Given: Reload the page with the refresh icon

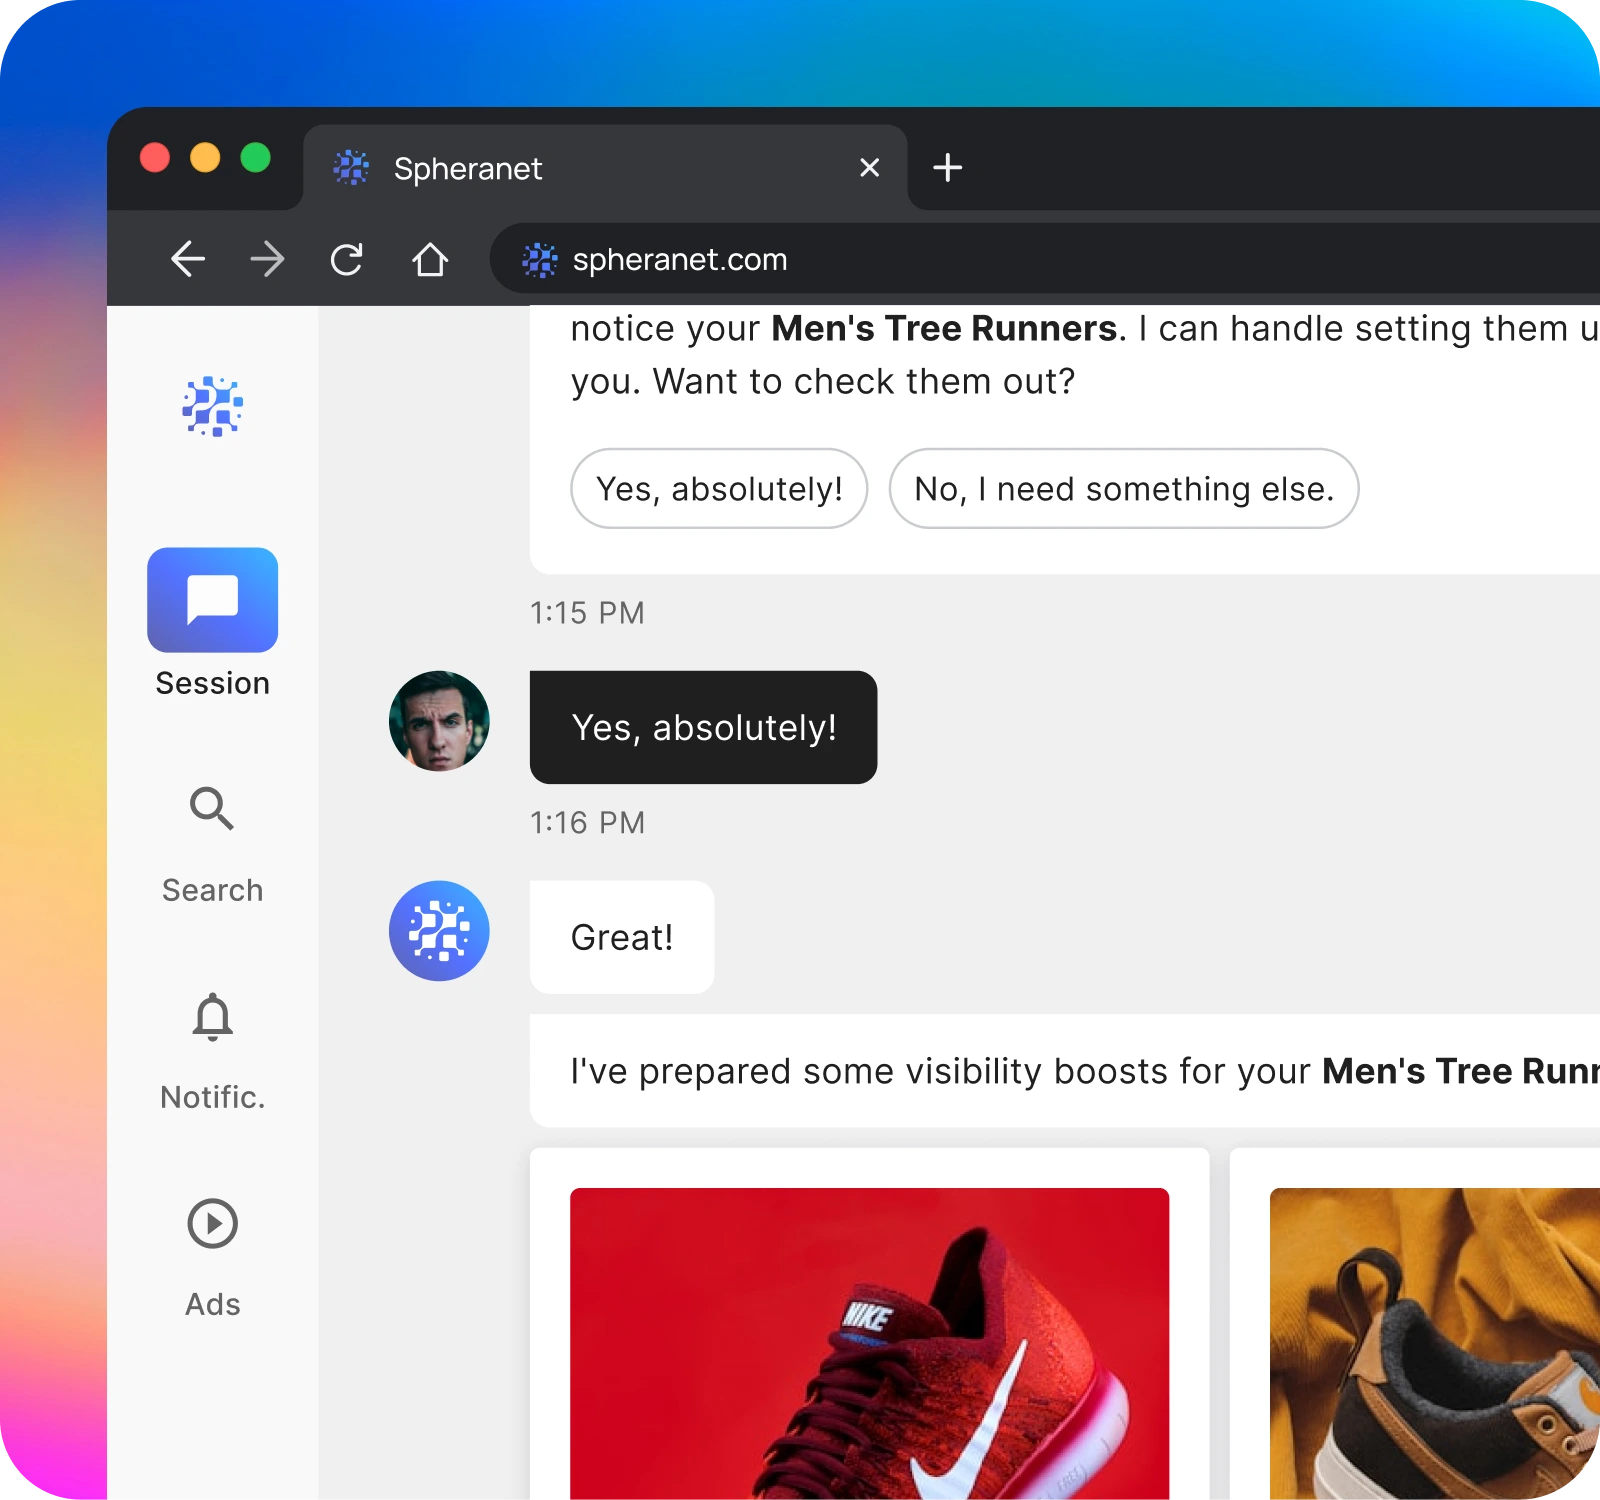Looking at the screenshot, I should pyautogui.click(x=347, y=260).
